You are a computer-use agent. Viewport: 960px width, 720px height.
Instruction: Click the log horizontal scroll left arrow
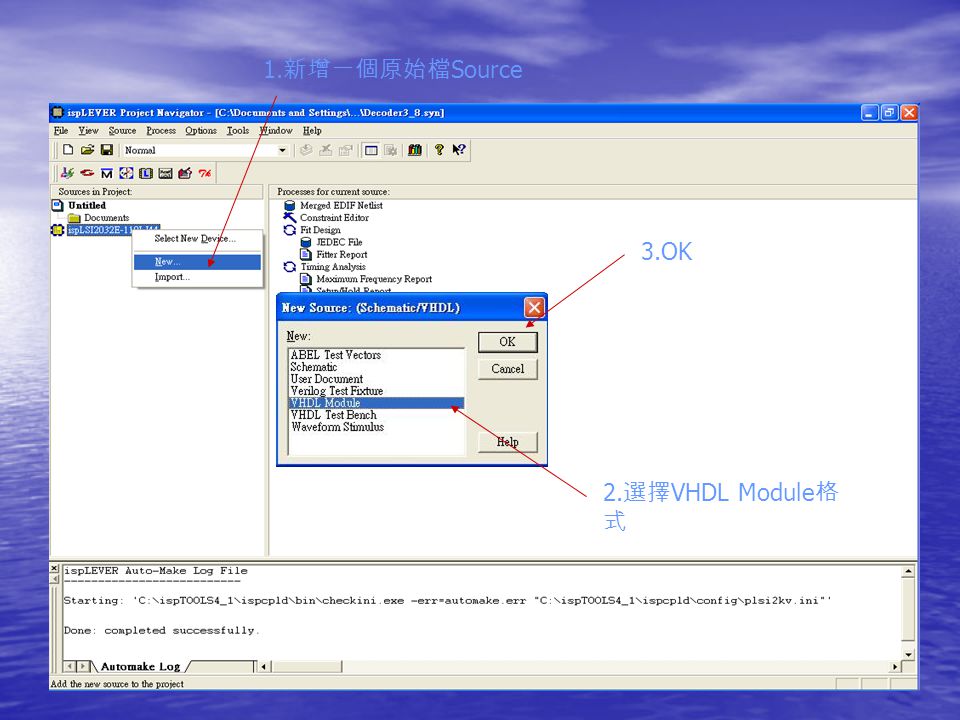point(264,666)
